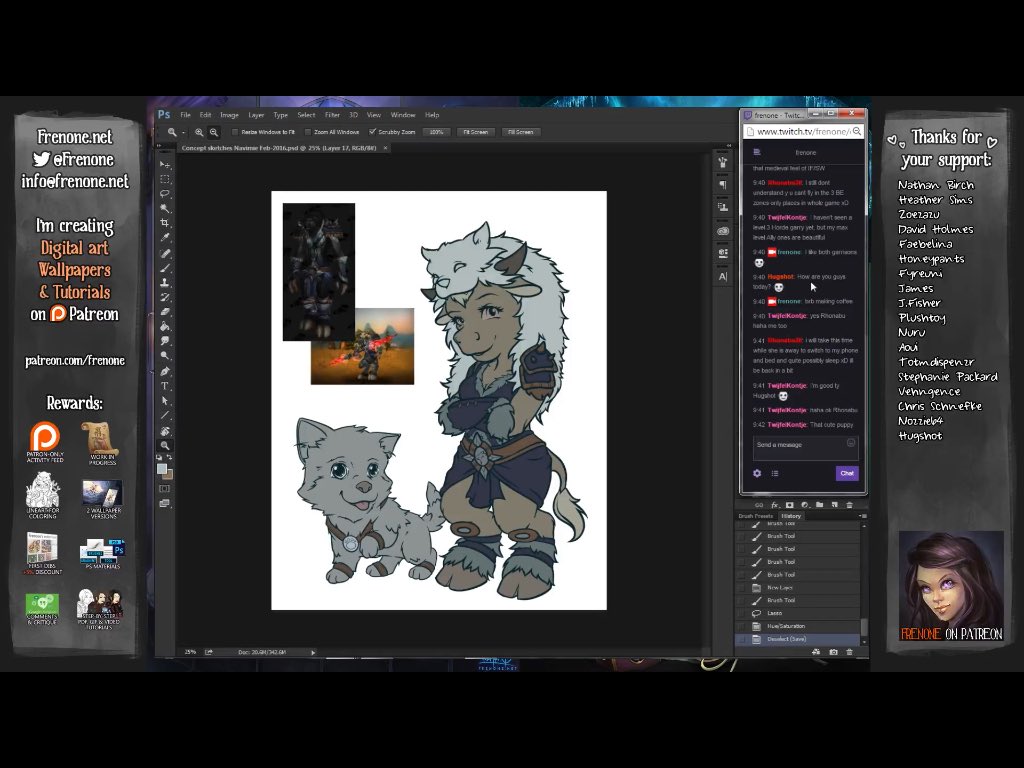Select the Type tool
This screenshot has height=768, width=1024.
point(165,386)
